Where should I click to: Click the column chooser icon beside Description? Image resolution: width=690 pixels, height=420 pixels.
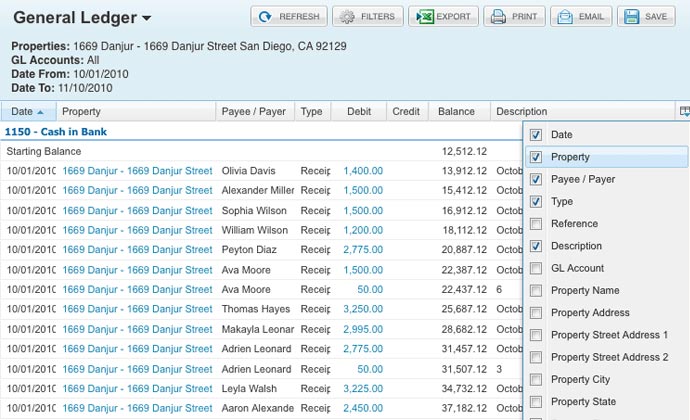[x=684, y=111]
